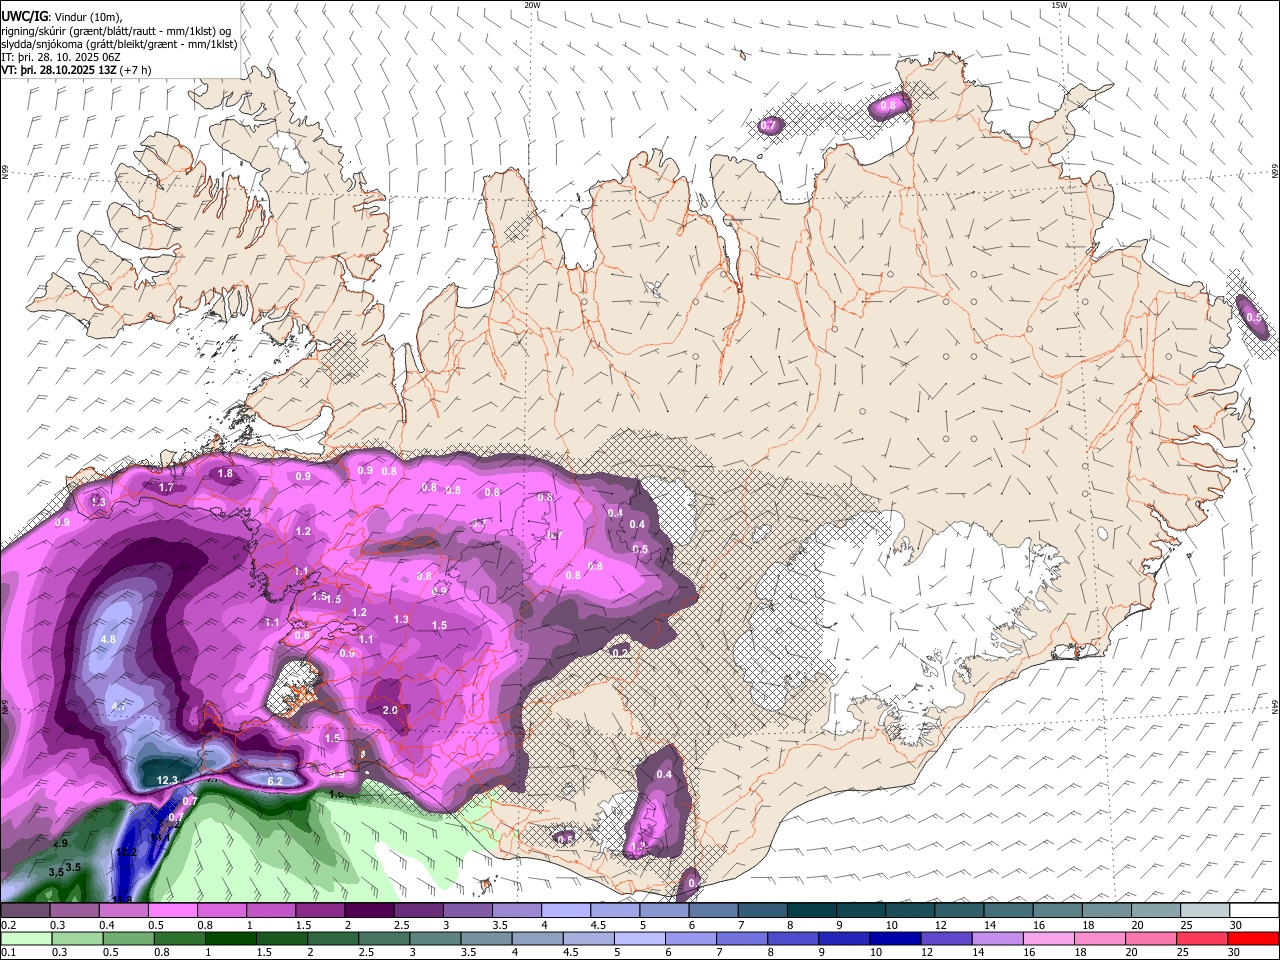Click the 'IT: þri. 28. 10. 2025 06Z' line
The height and width of the screenshot is (960, 1280).
pyautogui.click(x=60, y=57)
